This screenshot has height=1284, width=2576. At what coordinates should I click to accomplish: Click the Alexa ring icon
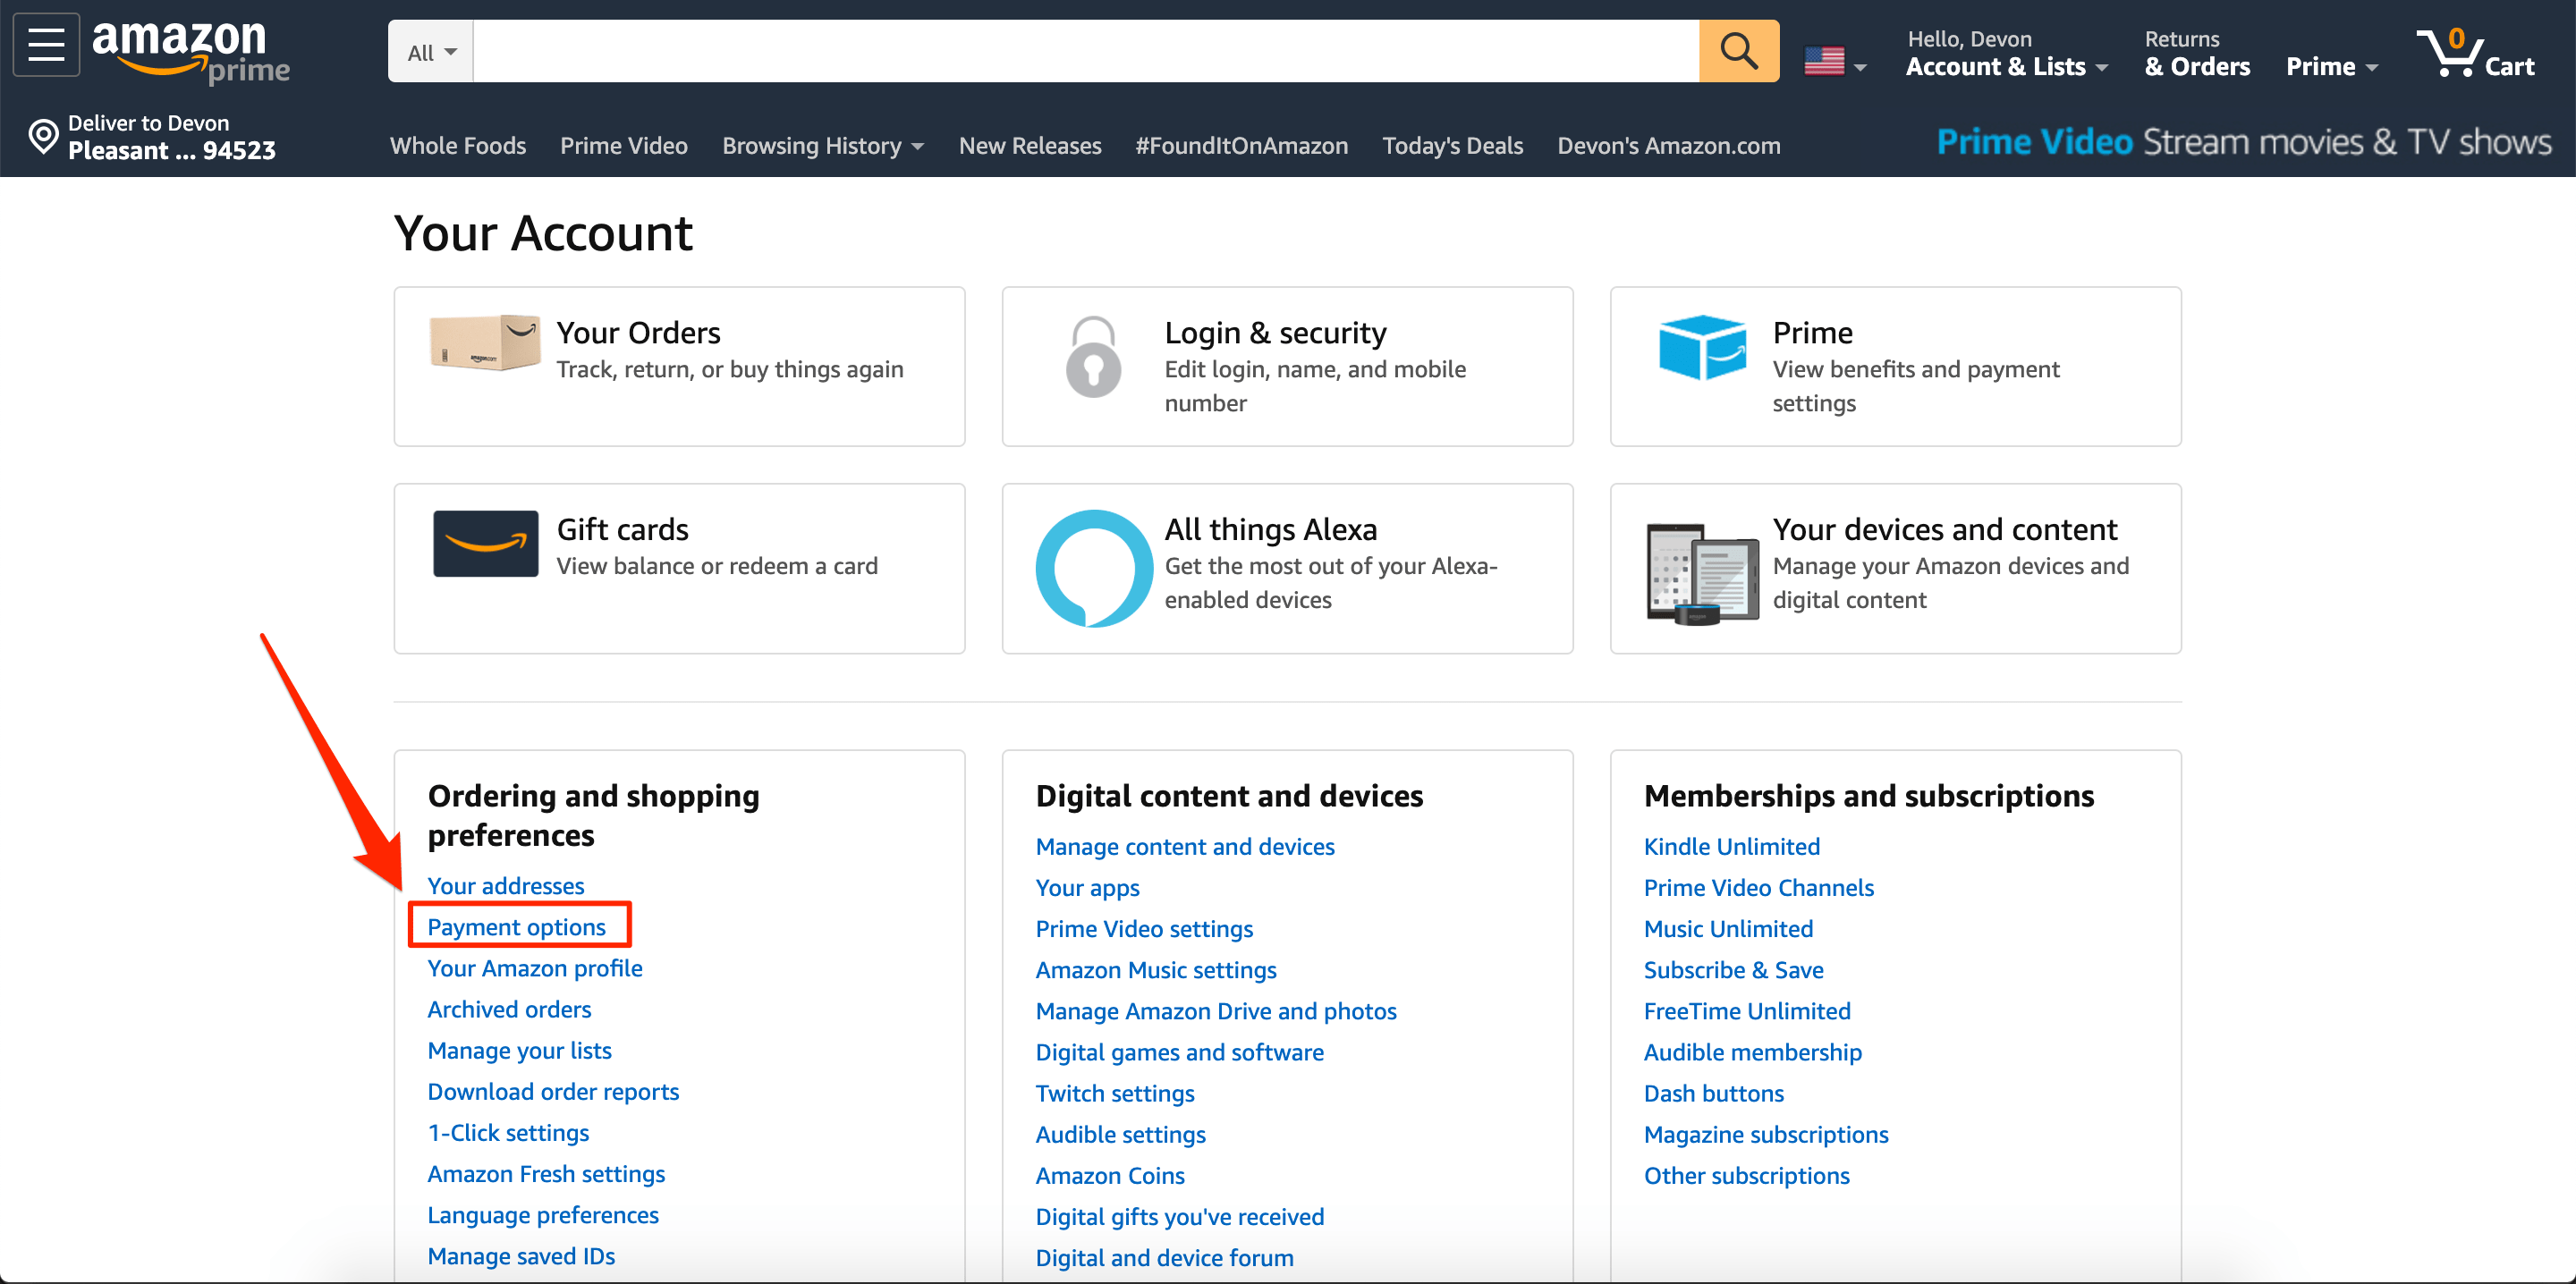(x=1093, y=568)
